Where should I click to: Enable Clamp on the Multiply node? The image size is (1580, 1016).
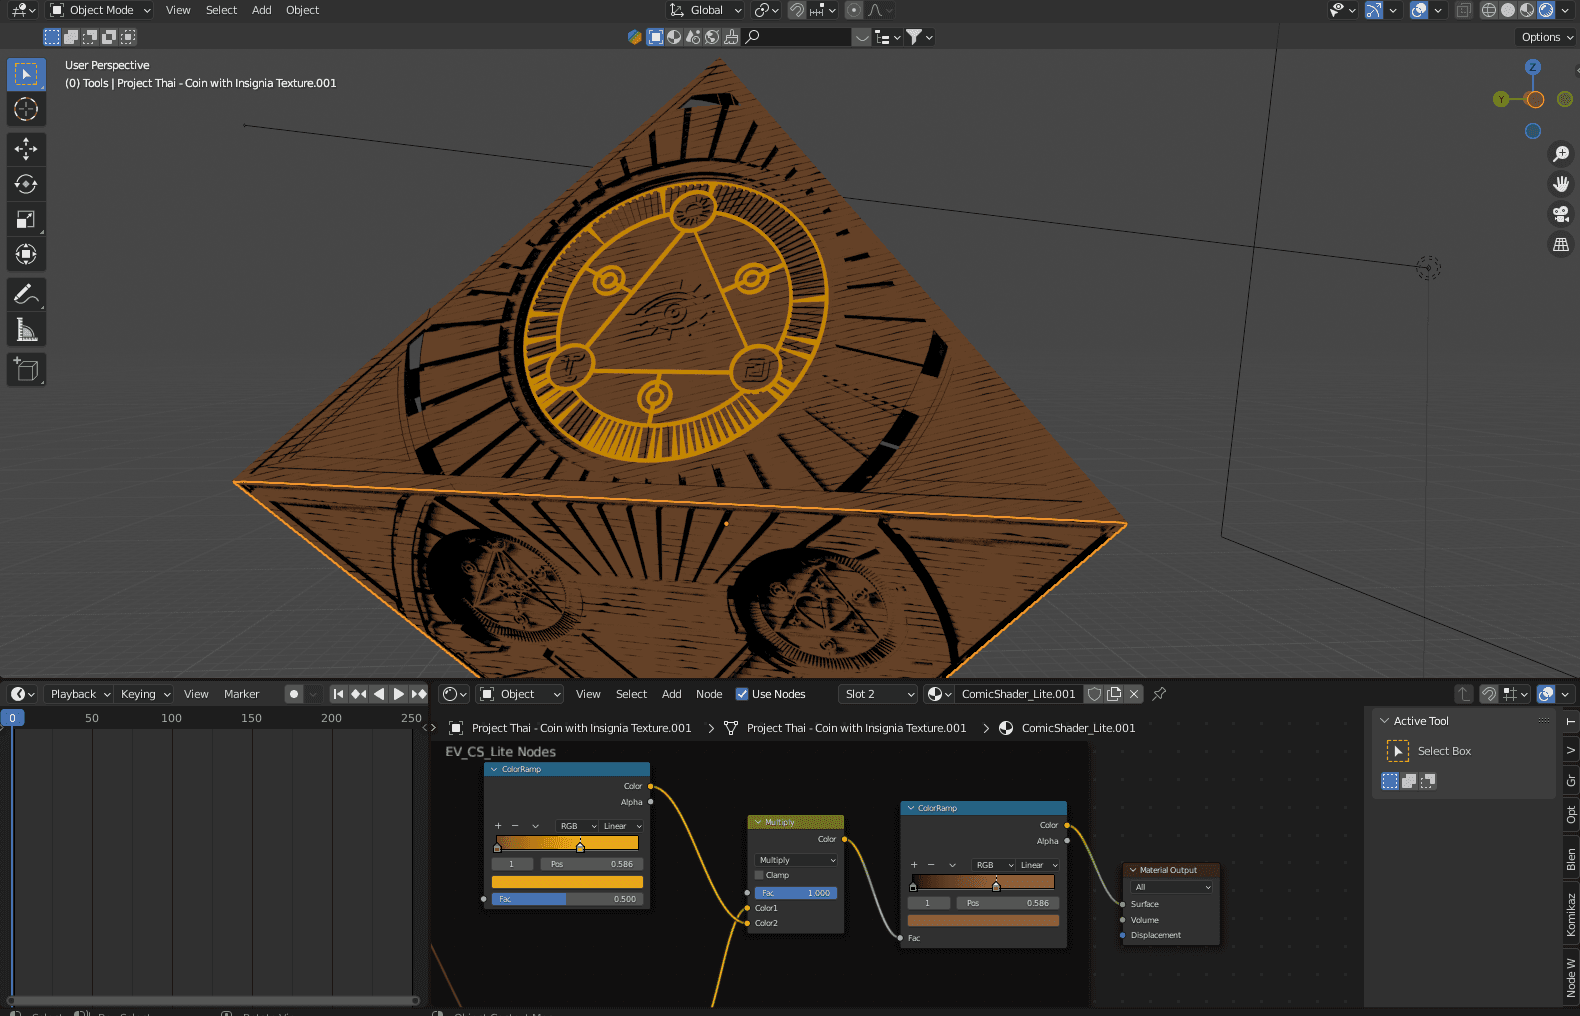760,875
